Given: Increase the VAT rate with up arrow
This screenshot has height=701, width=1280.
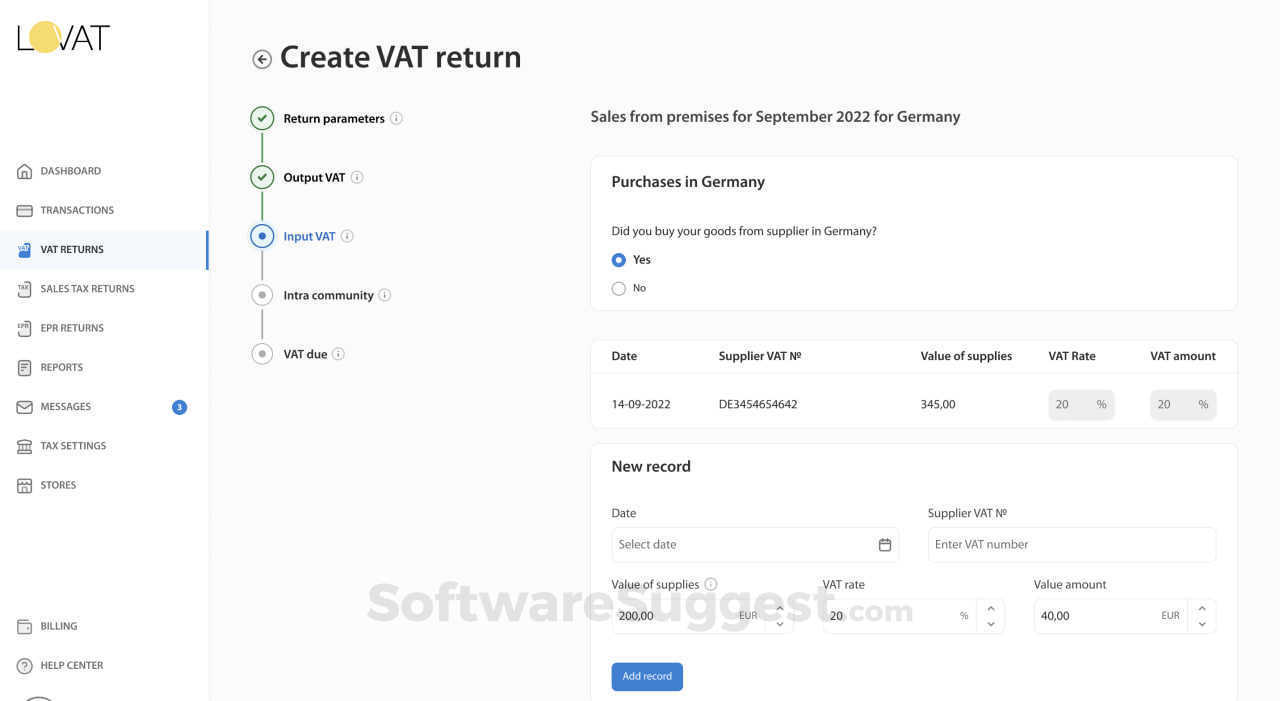Looking at the screenshot, I should pos(991,608).
